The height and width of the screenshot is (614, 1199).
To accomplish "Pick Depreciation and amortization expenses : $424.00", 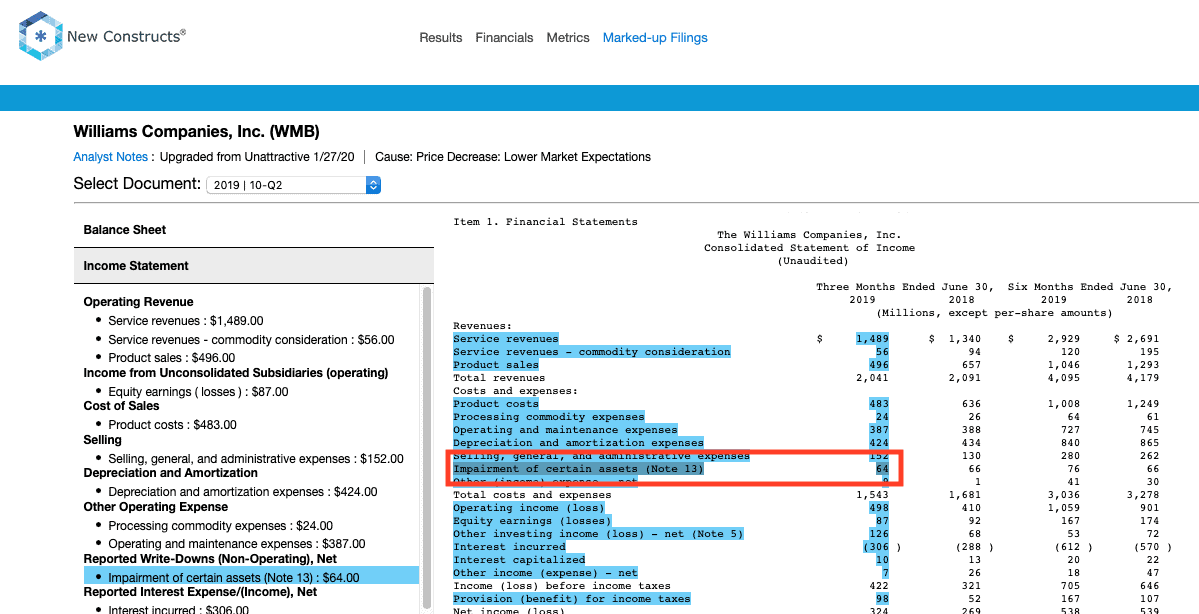I will (243, 492).
